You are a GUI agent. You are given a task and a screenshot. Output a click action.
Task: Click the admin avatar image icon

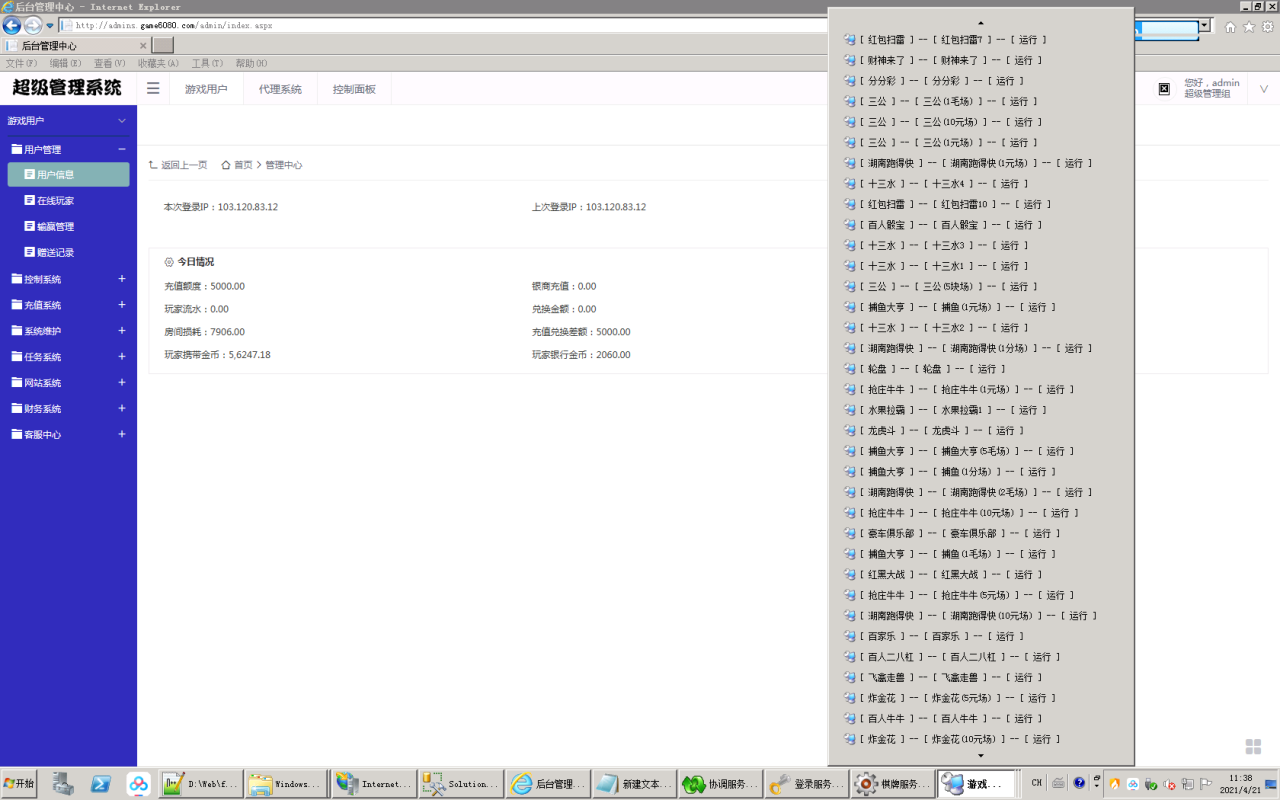(1164, 89)
